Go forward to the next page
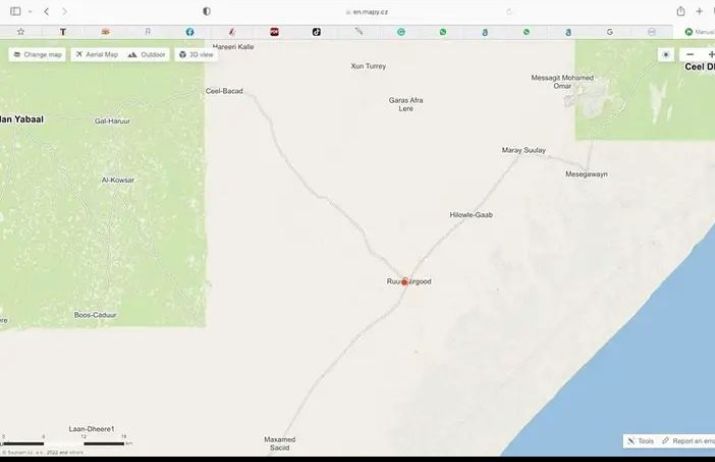715x462 pixels. (x=64, y=11)
